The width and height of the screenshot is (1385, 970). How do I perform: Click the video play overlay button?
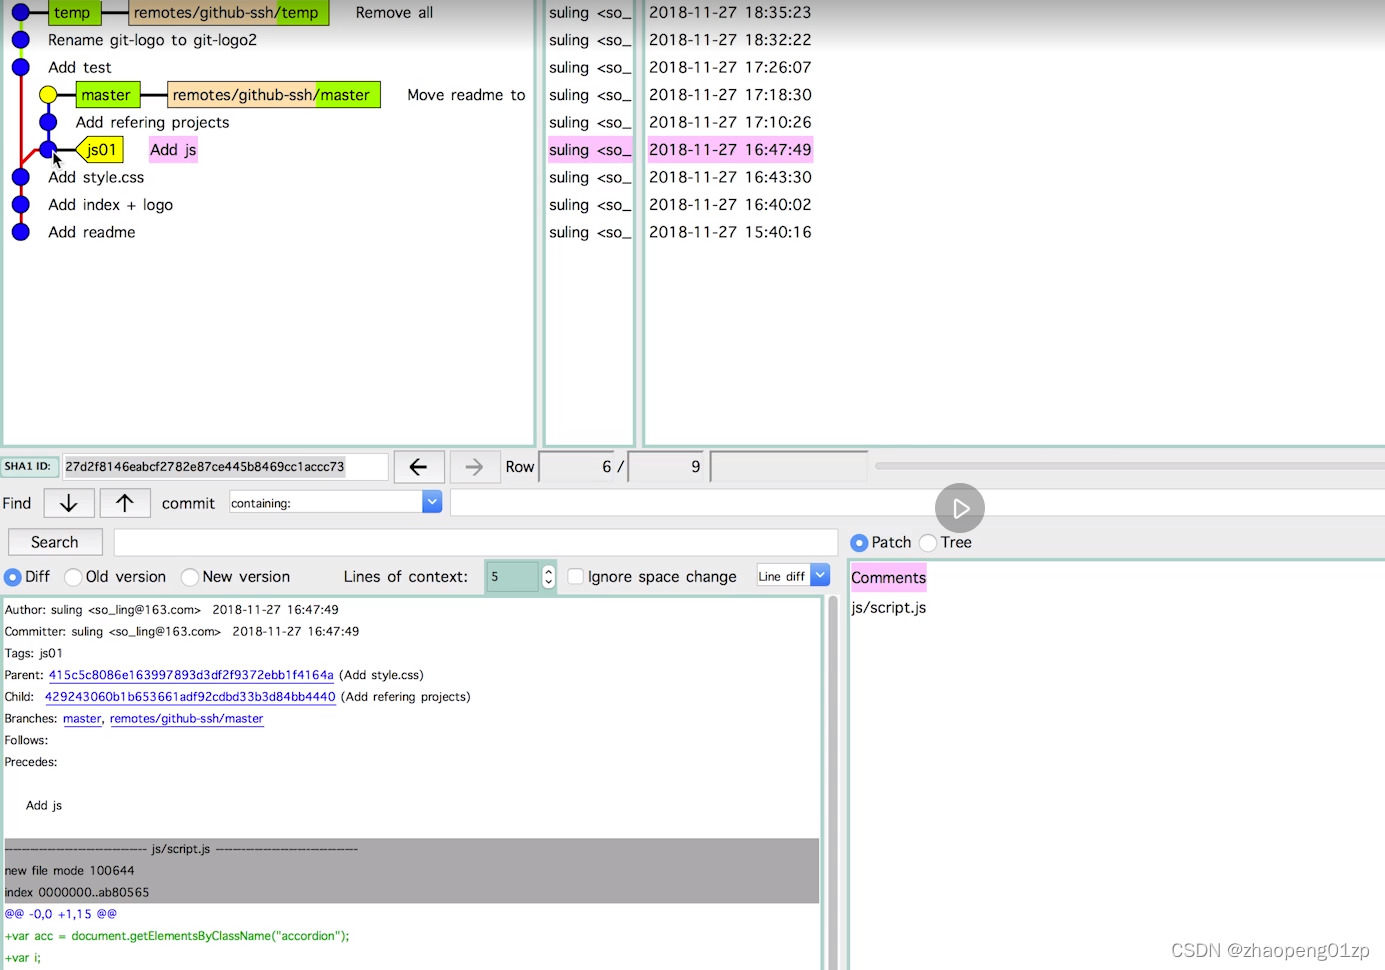[x=960, y=508]
